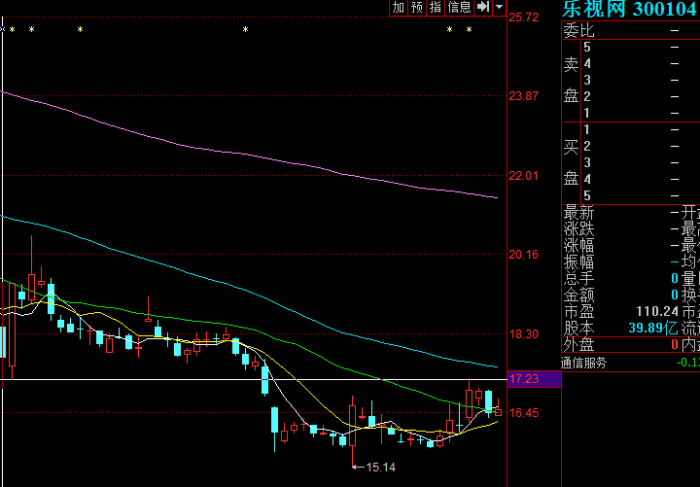Viewport: 700px width, 487px height.
Task: Select the 通信服务 sector label
Action: 583,363
